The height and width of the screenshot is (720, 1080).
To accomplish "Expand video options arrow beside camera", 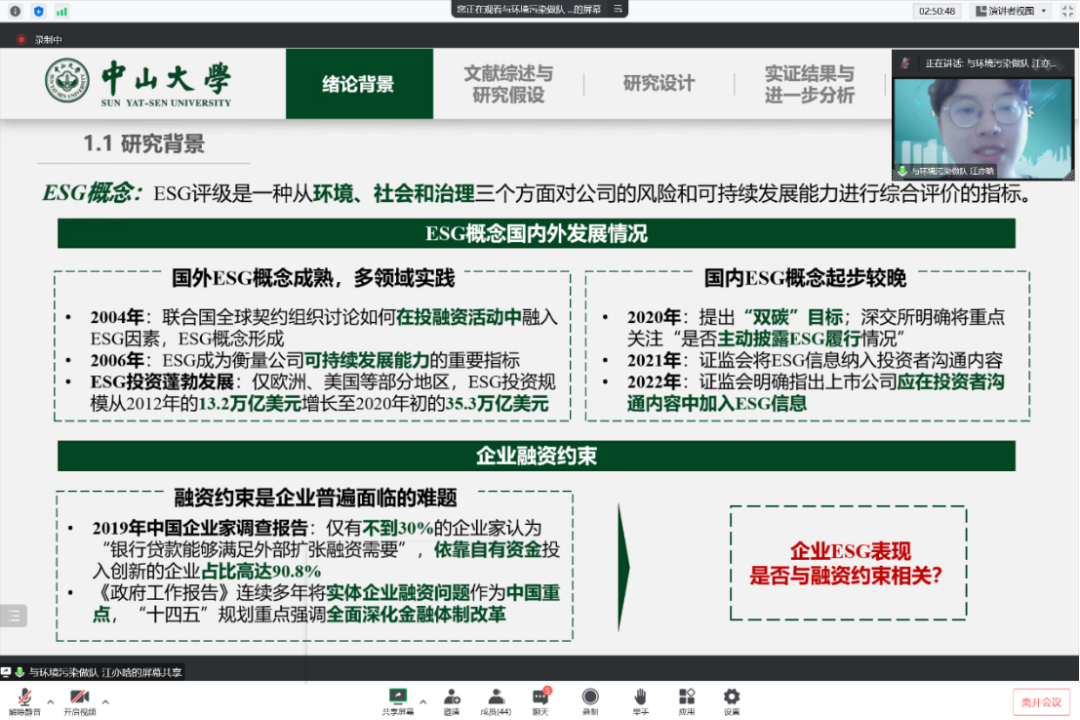I will coord(105,701).
